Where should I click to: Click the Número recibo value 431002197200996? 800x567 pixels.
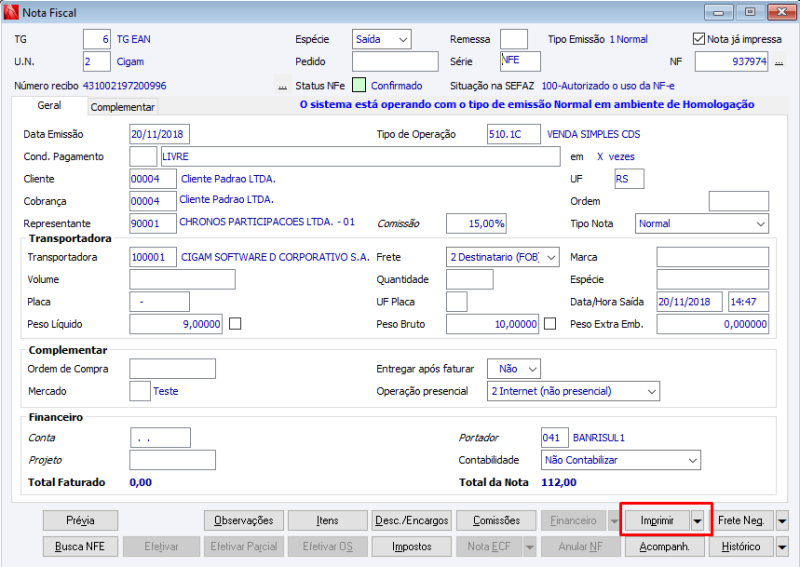point(124,86)
